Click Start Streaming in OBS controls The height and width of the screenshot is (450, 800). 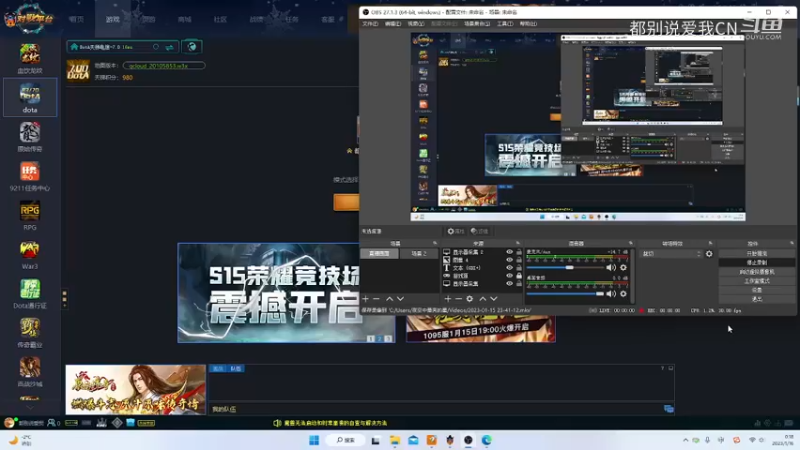pos(757,254)
